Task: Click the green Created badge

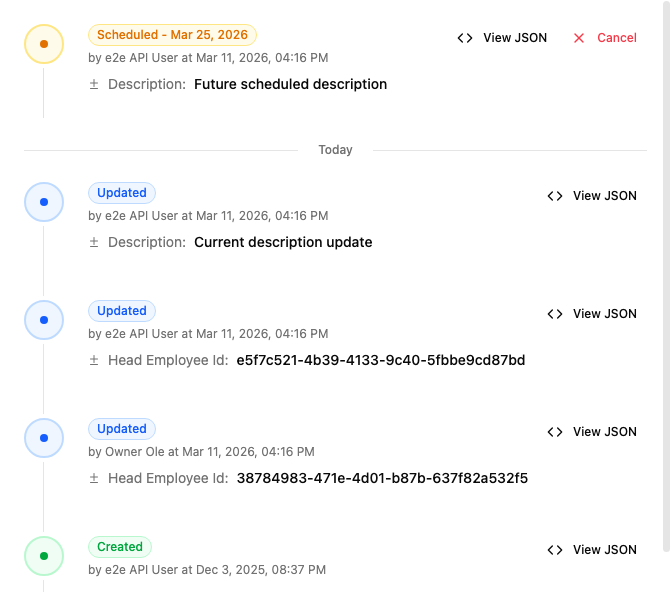Action: click(x=120, y=547)
